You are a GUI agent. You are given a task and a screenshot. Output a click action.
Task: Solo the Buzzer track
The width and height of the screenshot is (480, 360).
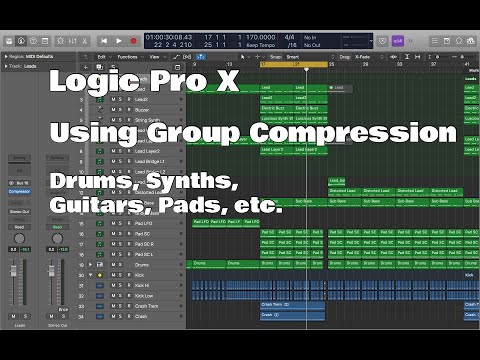120,110
